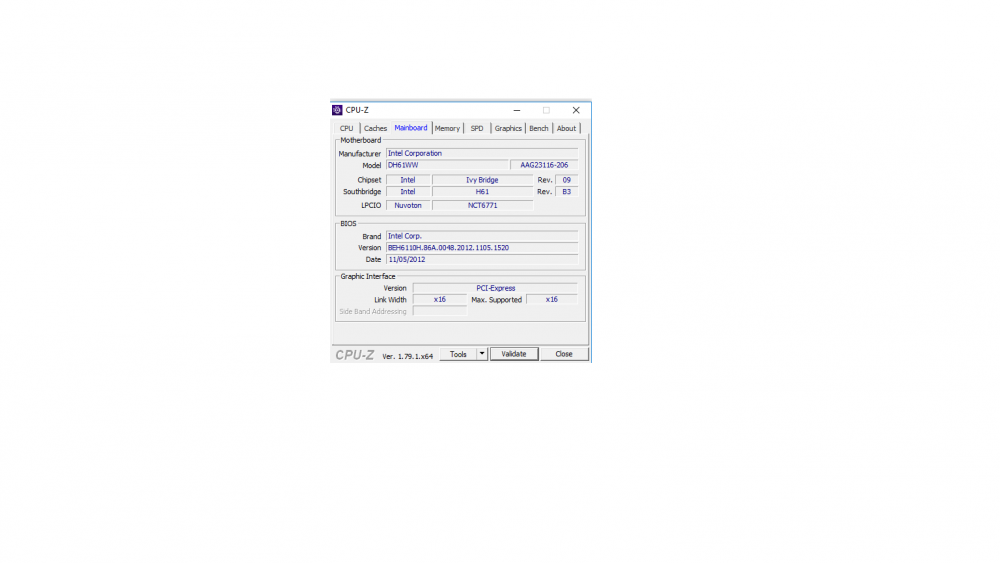Click the empty Side Band Addressing field

tap(440, 312)
